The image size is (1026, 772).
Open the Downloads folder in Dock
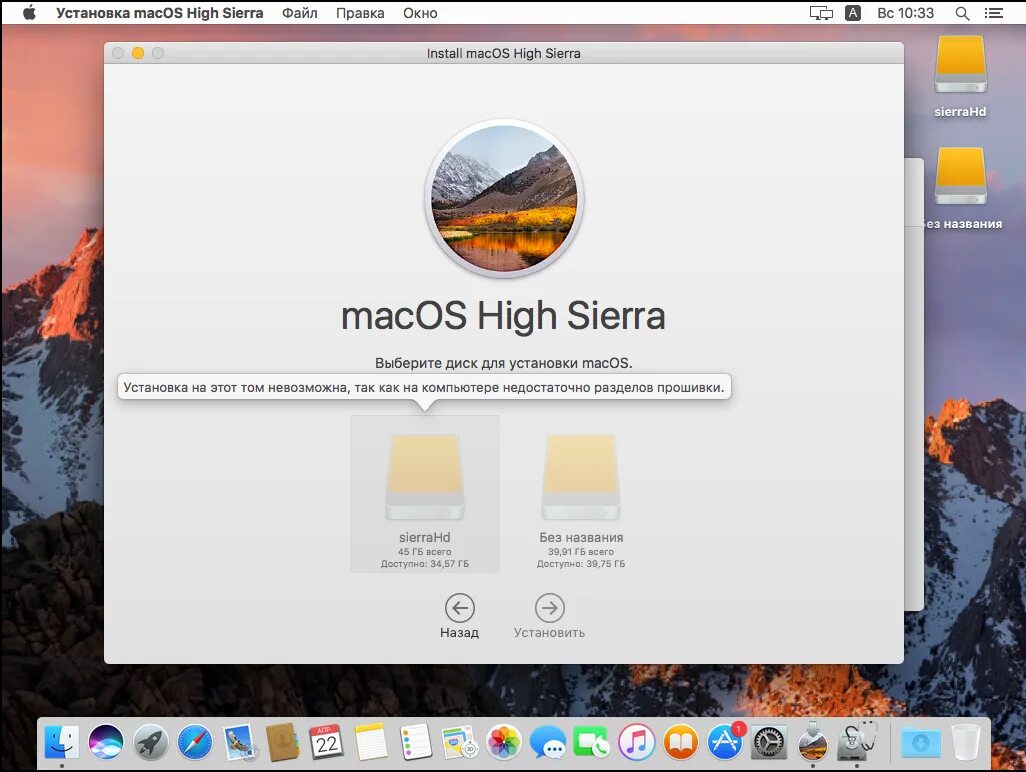click(x=921, y=742)
